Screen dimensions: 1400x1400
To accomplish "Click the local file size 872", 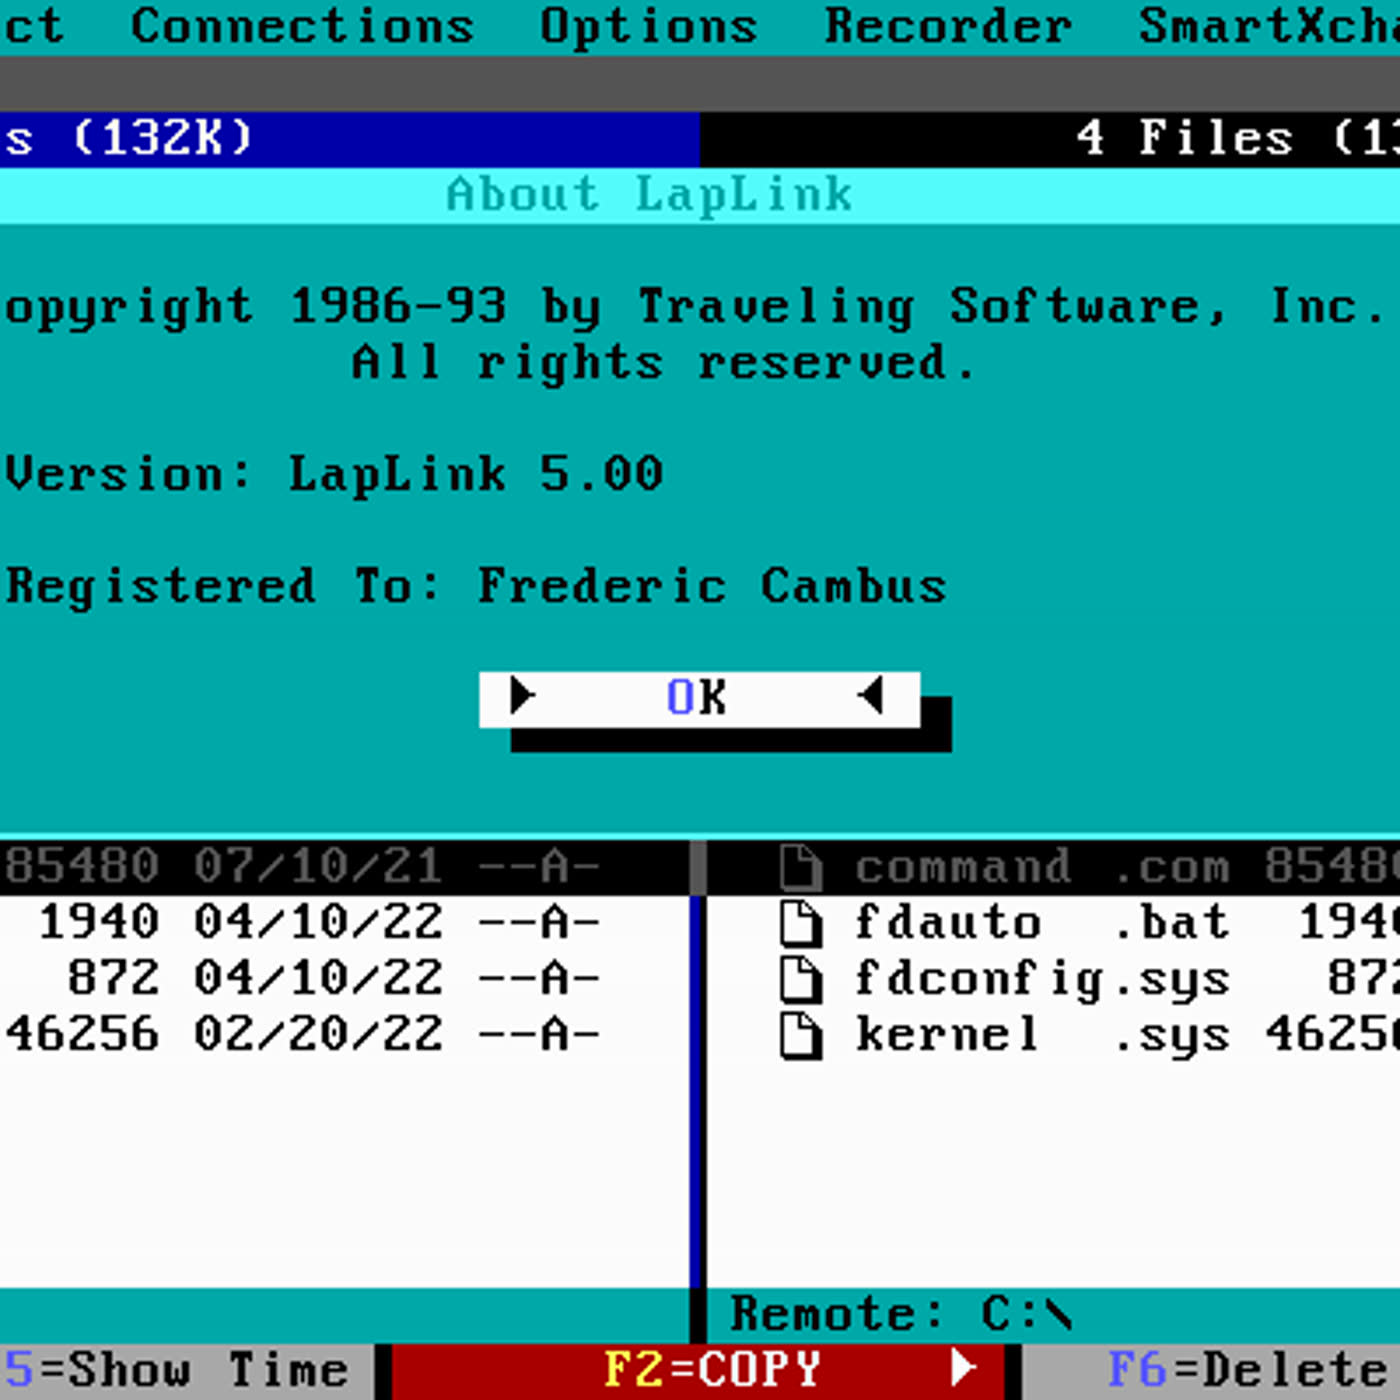I will [113, 978].
